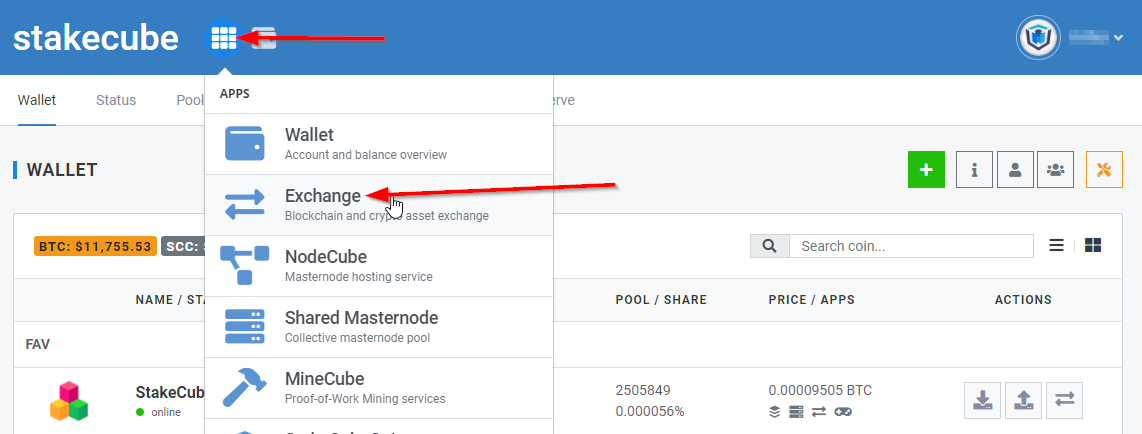Open Wallet app from the Apps menu

(x=379, y=143)
